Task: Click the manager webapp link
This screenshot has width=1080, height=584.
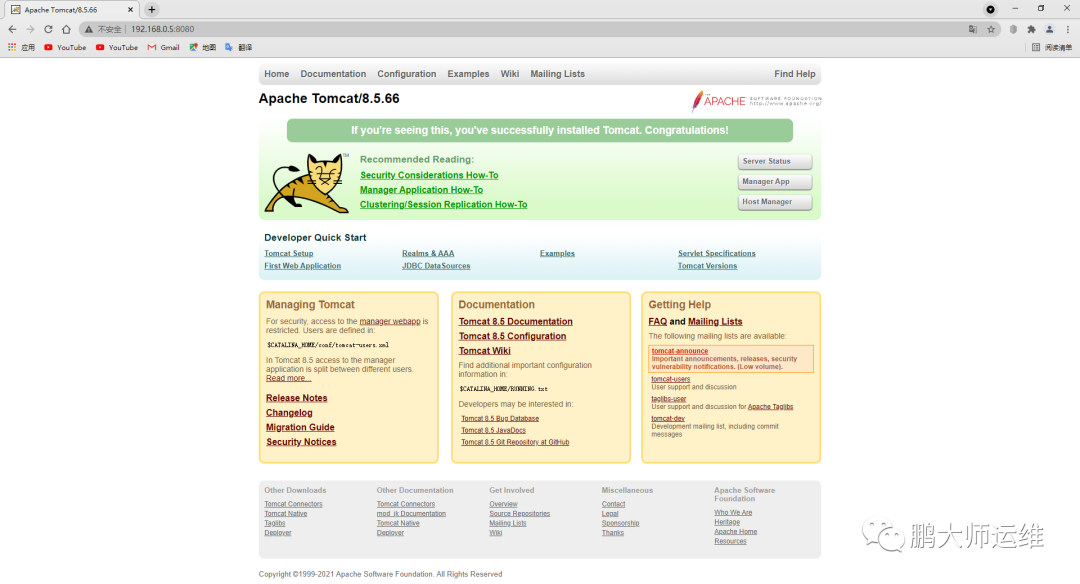Action: (390, 322)
